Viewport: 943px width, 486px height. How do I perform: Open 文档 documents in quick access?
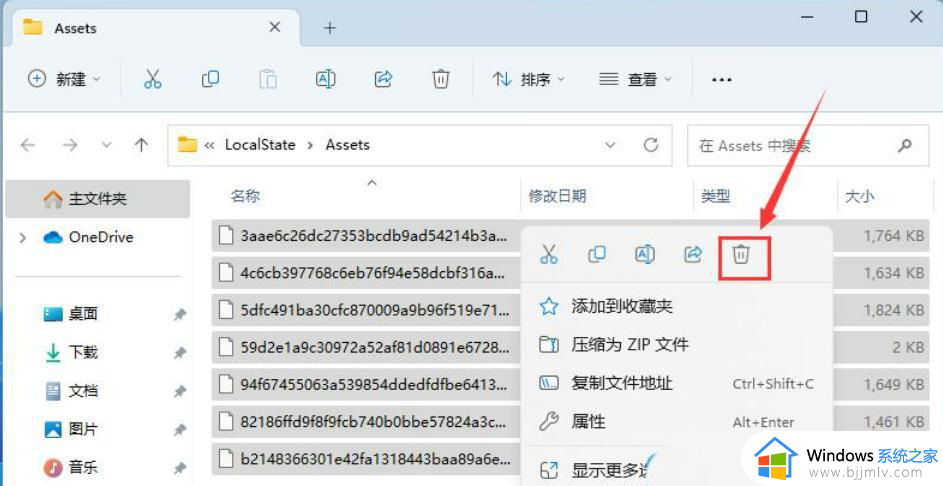(71, 390)
